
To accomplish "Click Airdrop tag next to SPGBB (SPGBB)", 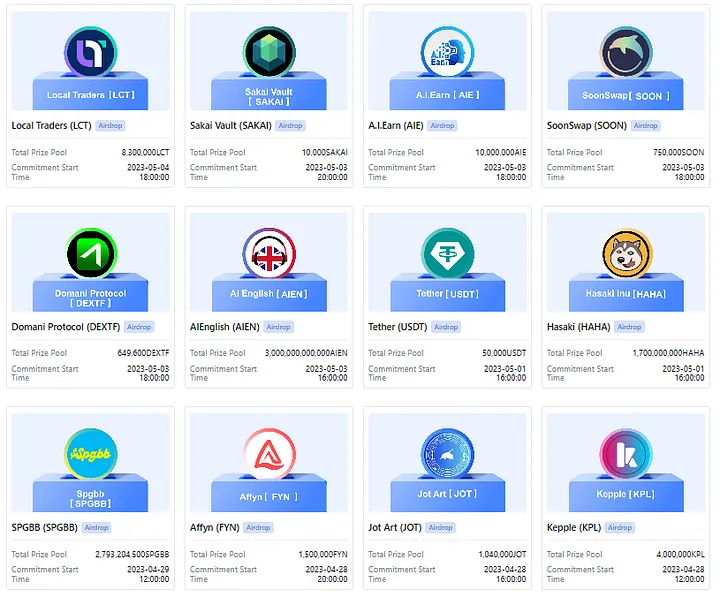I will point(96,528).
